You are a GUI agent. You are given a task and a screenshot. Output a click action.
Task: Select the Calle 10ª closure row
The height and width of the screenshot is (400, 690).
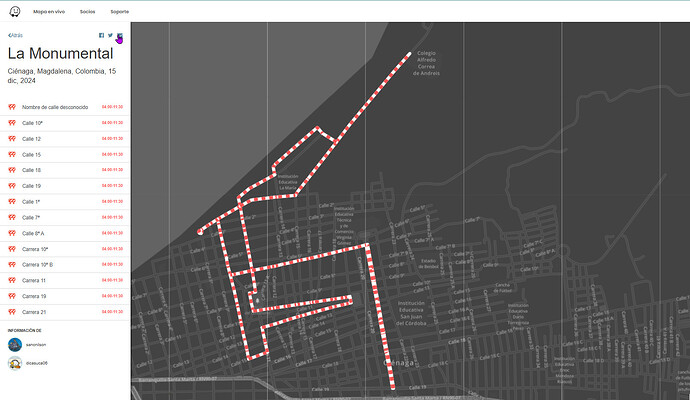tap(36, 123)
